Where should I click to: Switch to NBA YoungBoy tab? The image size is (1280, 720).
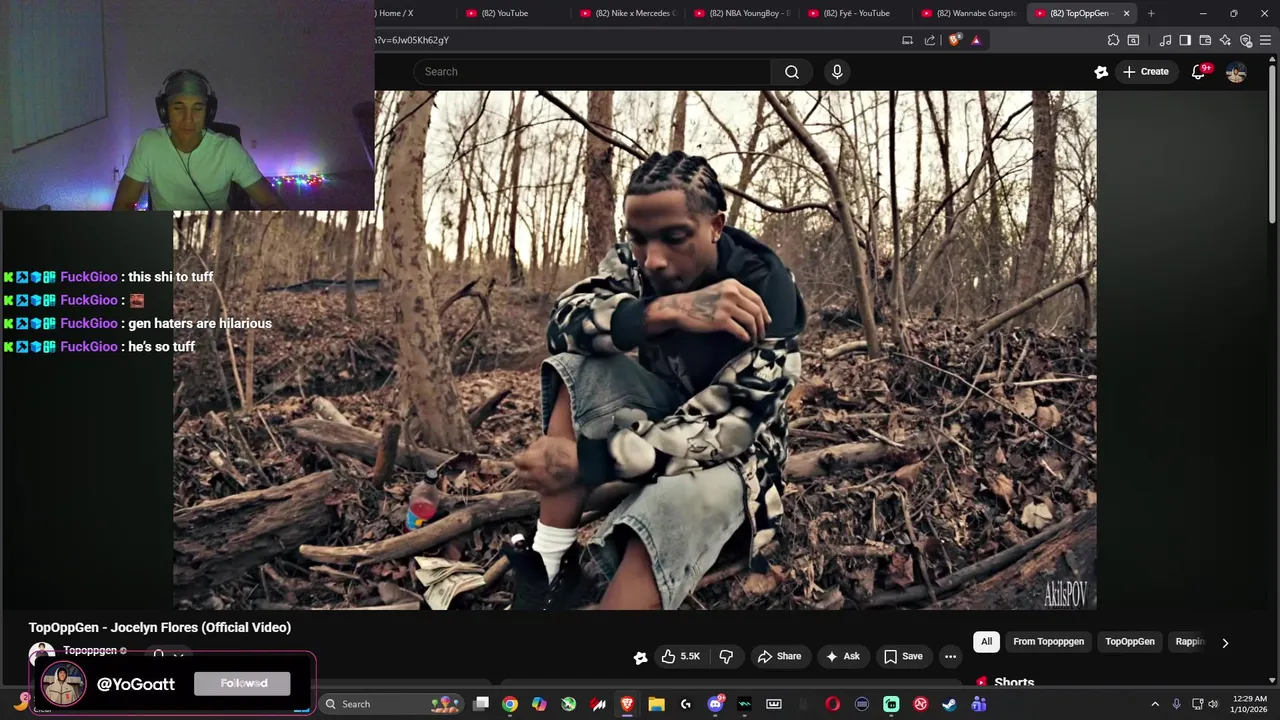[x=743, y=13]
